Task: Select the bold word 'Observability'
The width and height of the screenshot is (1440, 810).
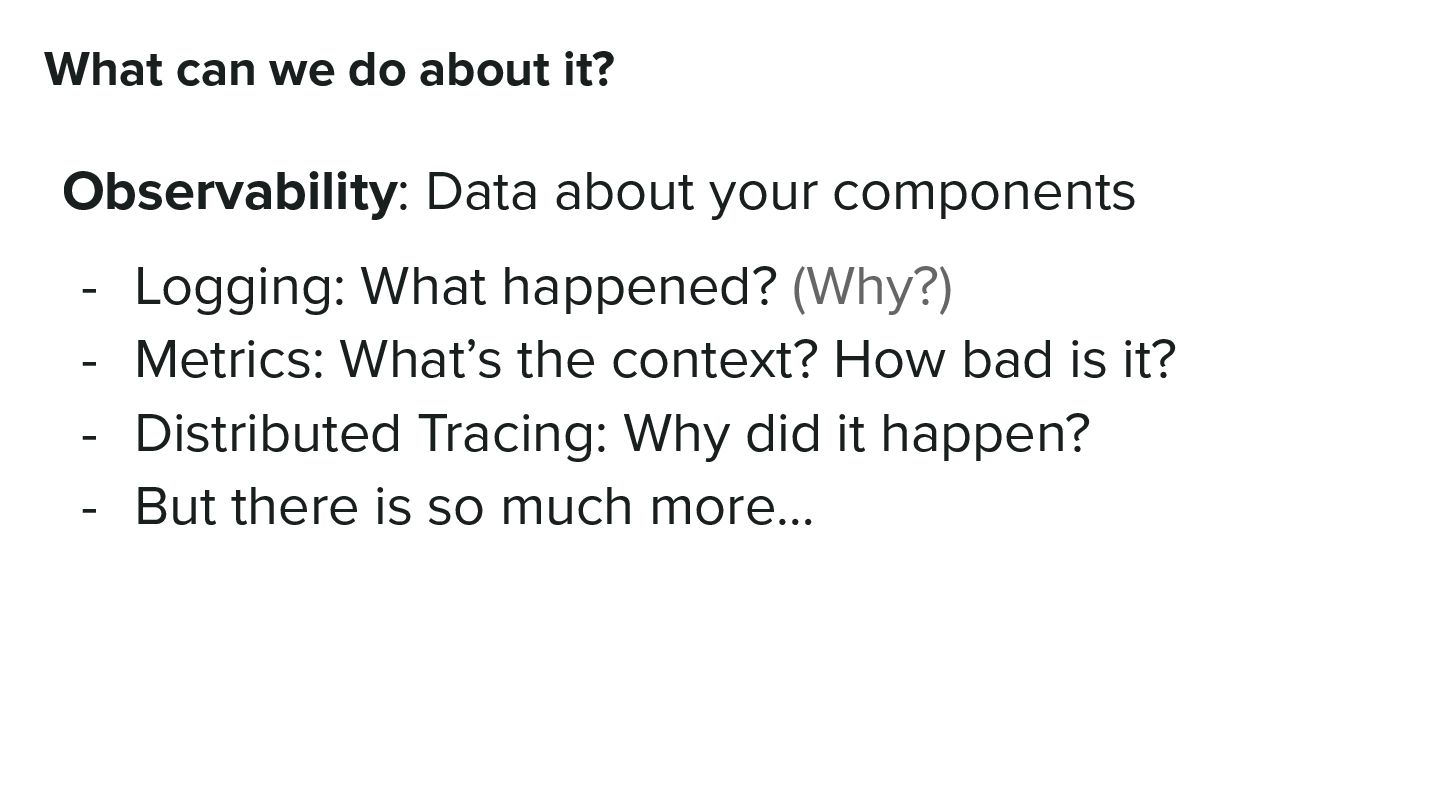Action: (229, 192)
